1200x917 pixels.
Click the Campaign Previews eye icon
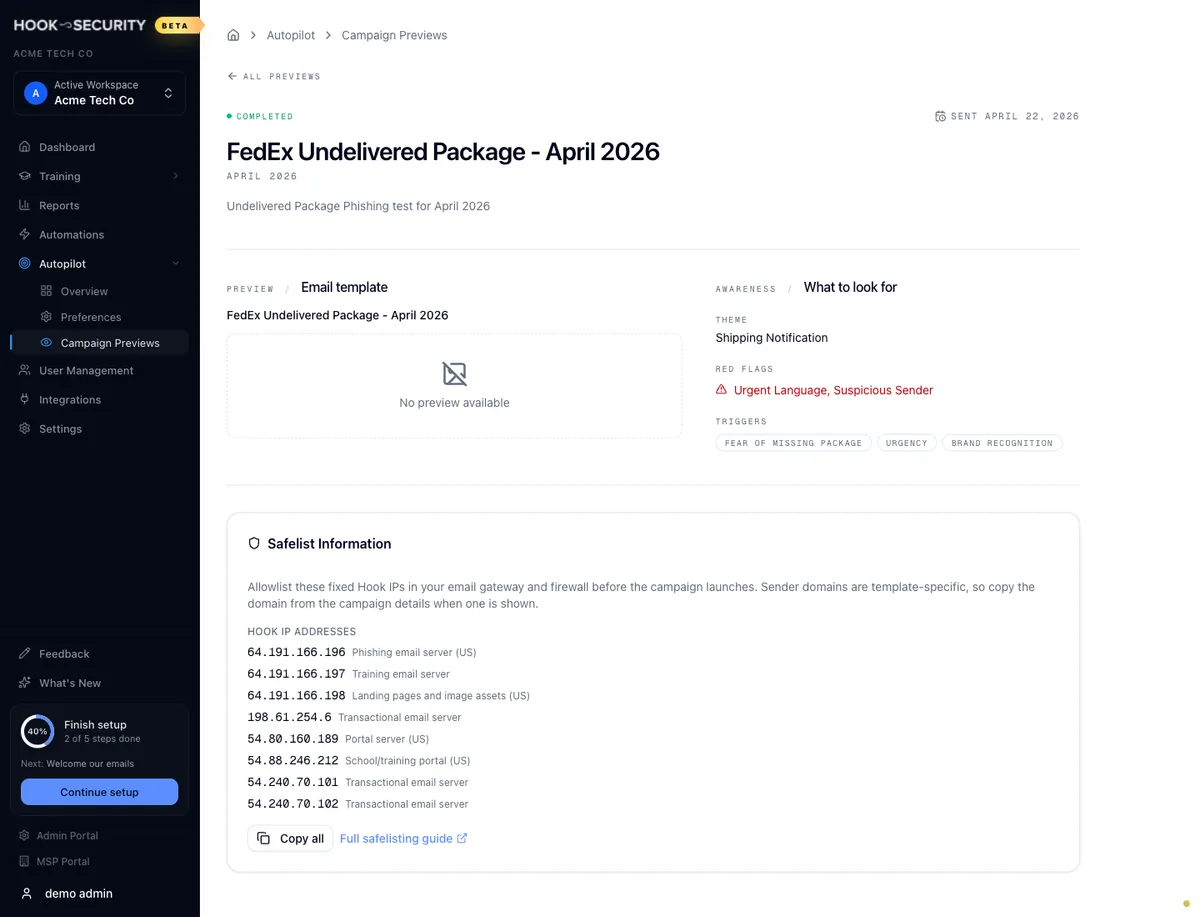[46, 343]
